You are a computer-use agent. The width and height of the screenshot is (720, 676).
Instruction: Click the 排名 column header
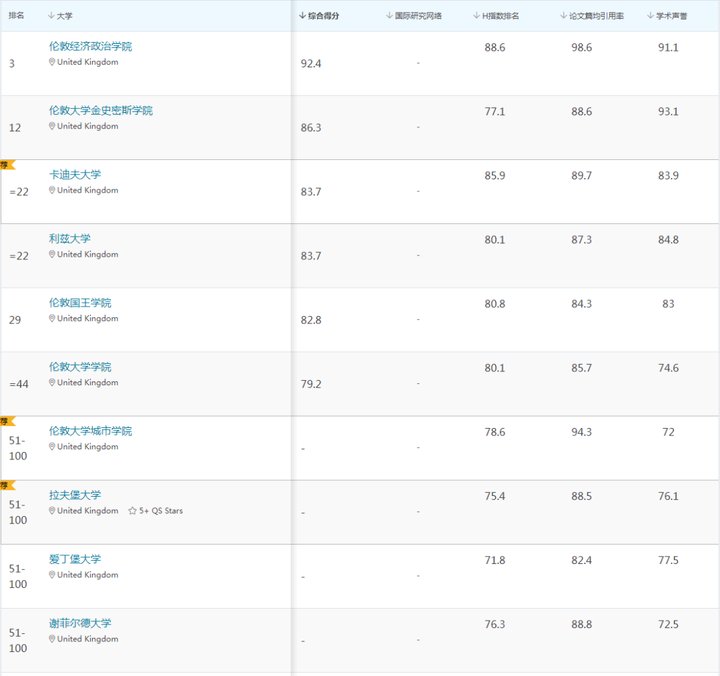point(16,16)
